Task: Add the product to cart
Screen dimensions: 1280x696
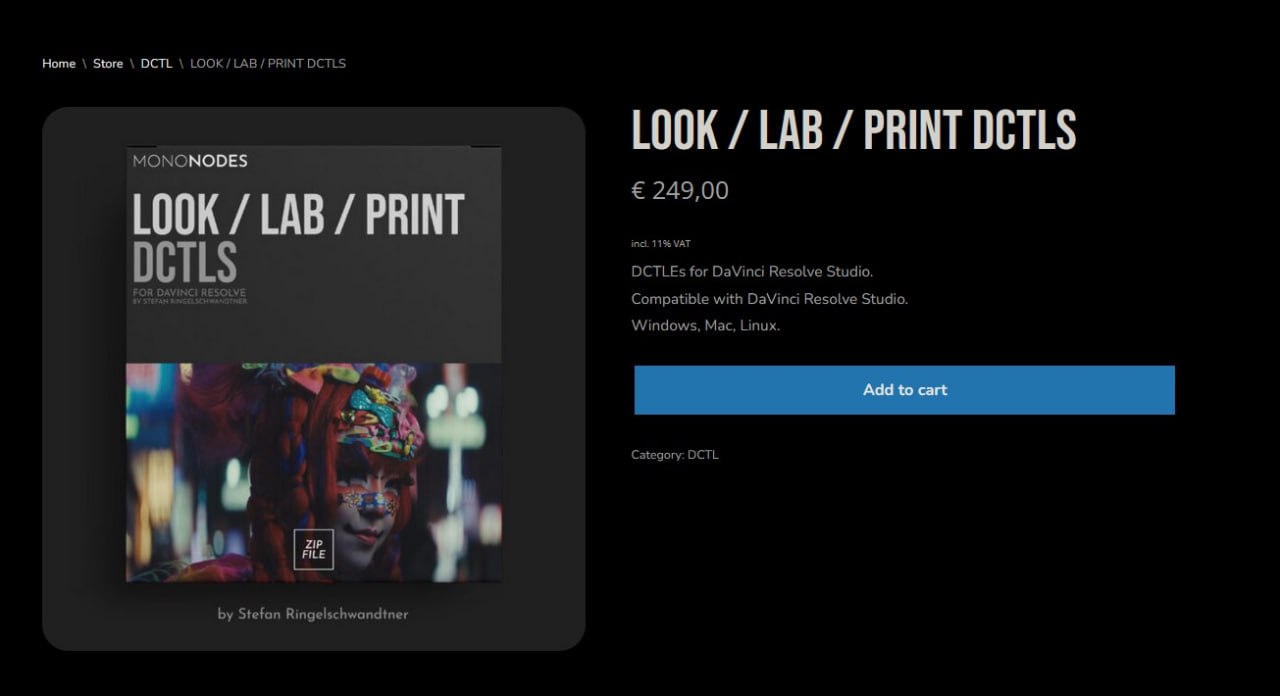Action: 904,390
